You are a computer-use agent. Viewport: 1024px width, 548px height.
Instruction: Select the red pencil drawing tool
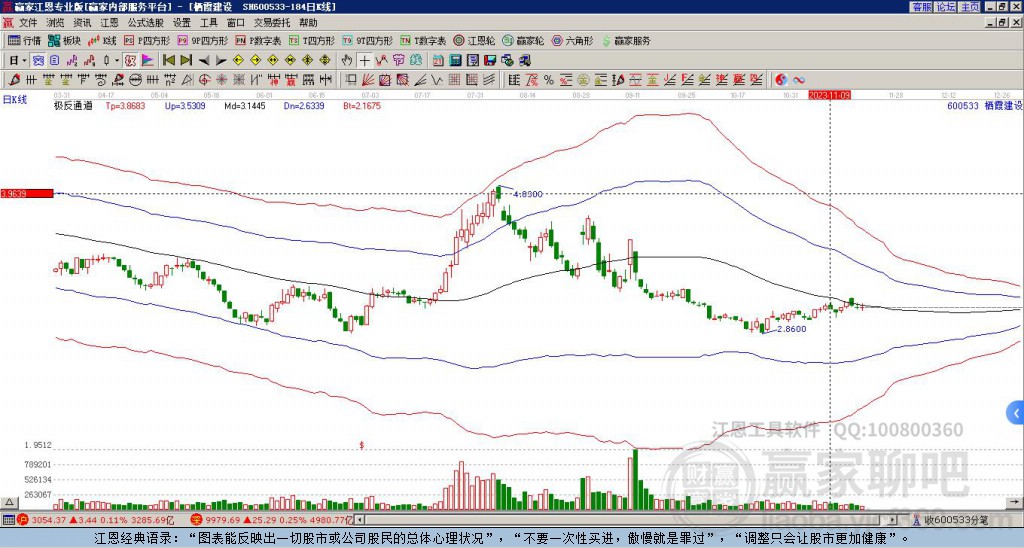click(13, 80)
